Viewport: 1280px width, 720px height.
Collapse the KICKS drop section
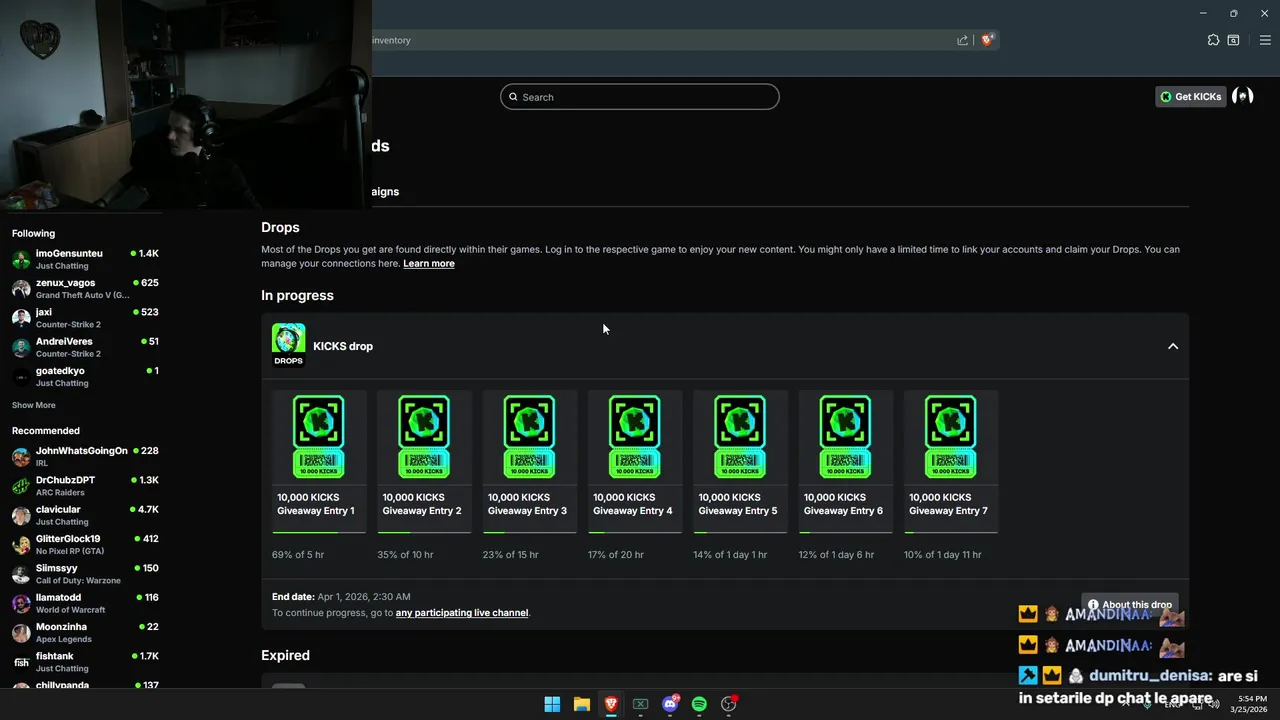pos(1173,346)
